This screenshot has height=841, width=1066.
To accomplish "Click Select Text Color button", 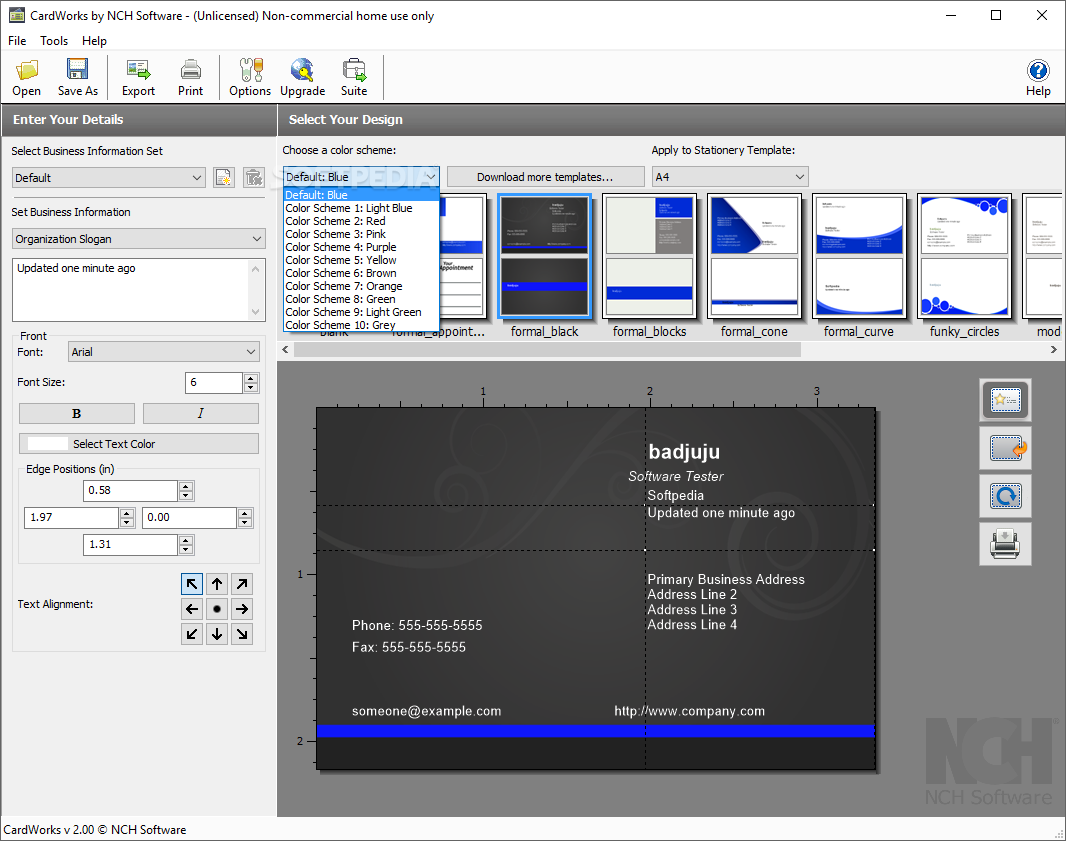I will click(x=139, y=444).
